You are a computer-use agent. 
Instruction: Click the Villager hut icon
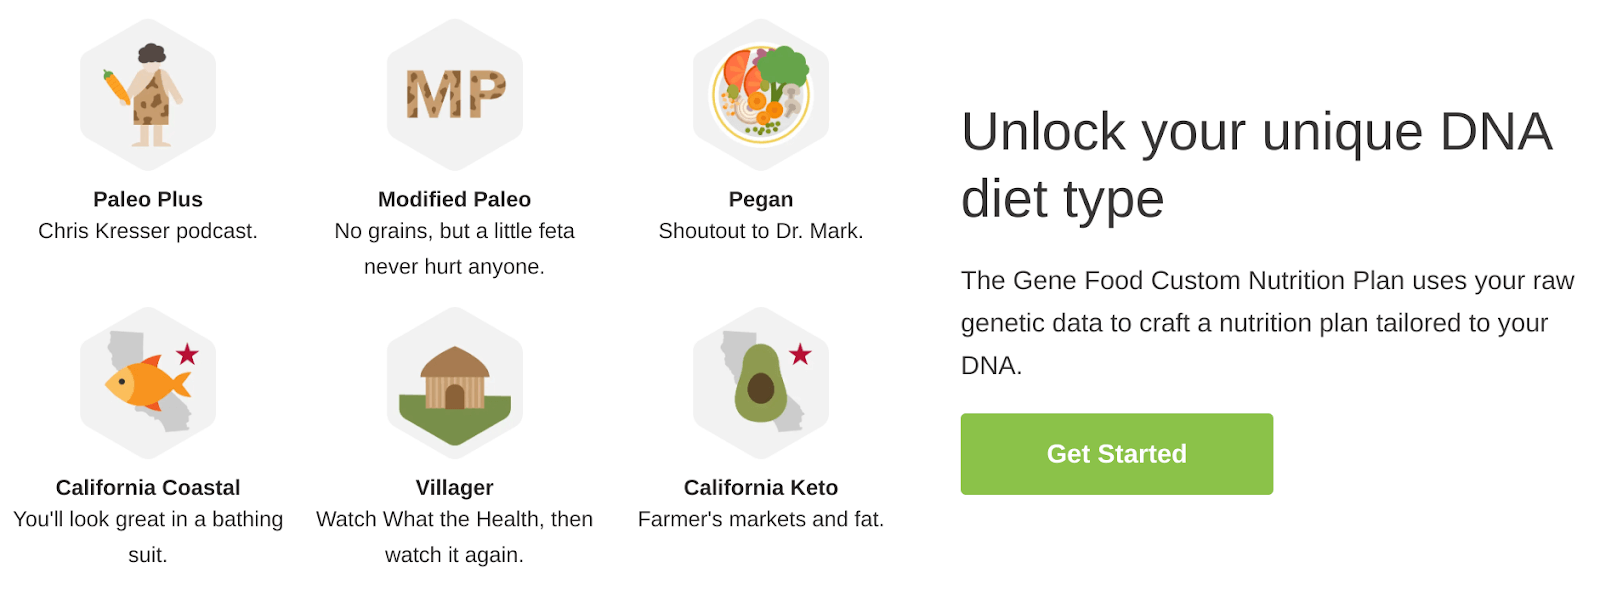point(455,383)
